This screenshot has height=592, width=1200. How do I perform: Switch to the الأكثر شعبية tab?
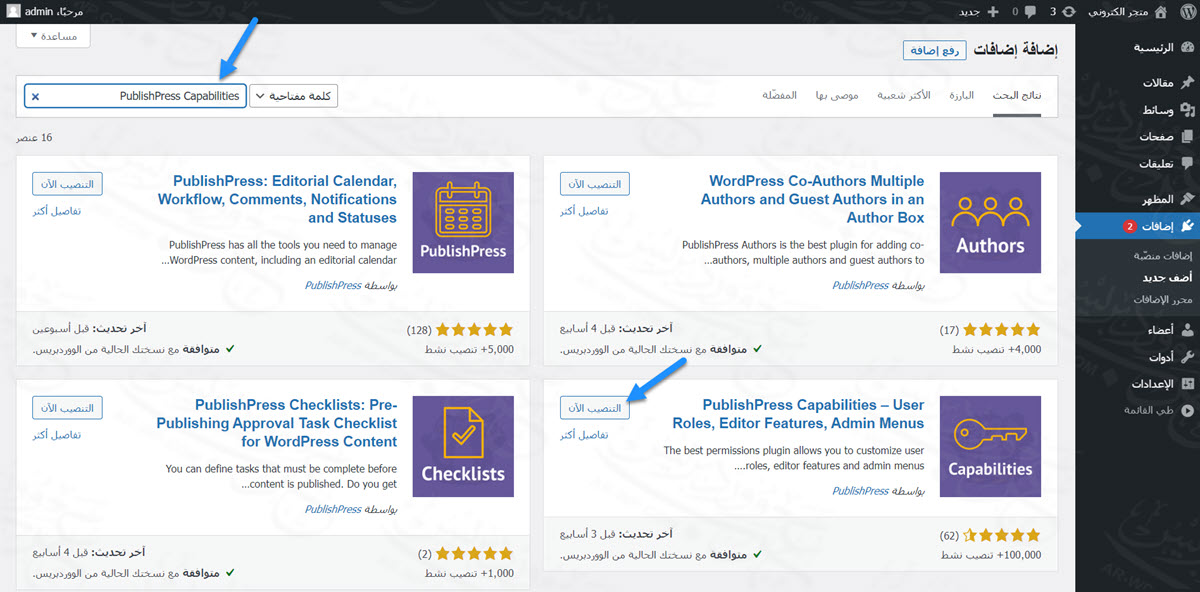coord(904,95)
